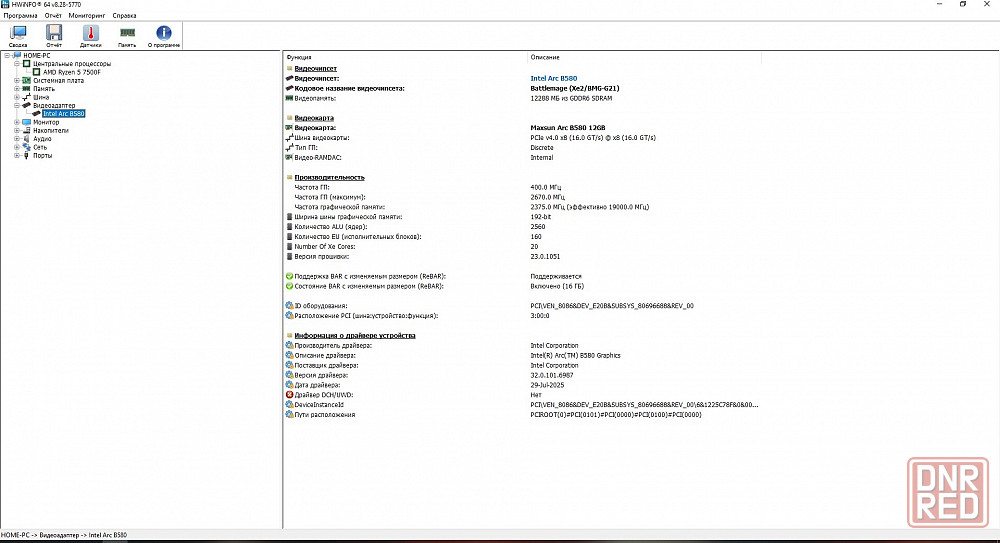Viewport: 1000px width, 543px height.
Task: Click the Отчёт floppy disk toolbar icon
Action: pos(54,33)
